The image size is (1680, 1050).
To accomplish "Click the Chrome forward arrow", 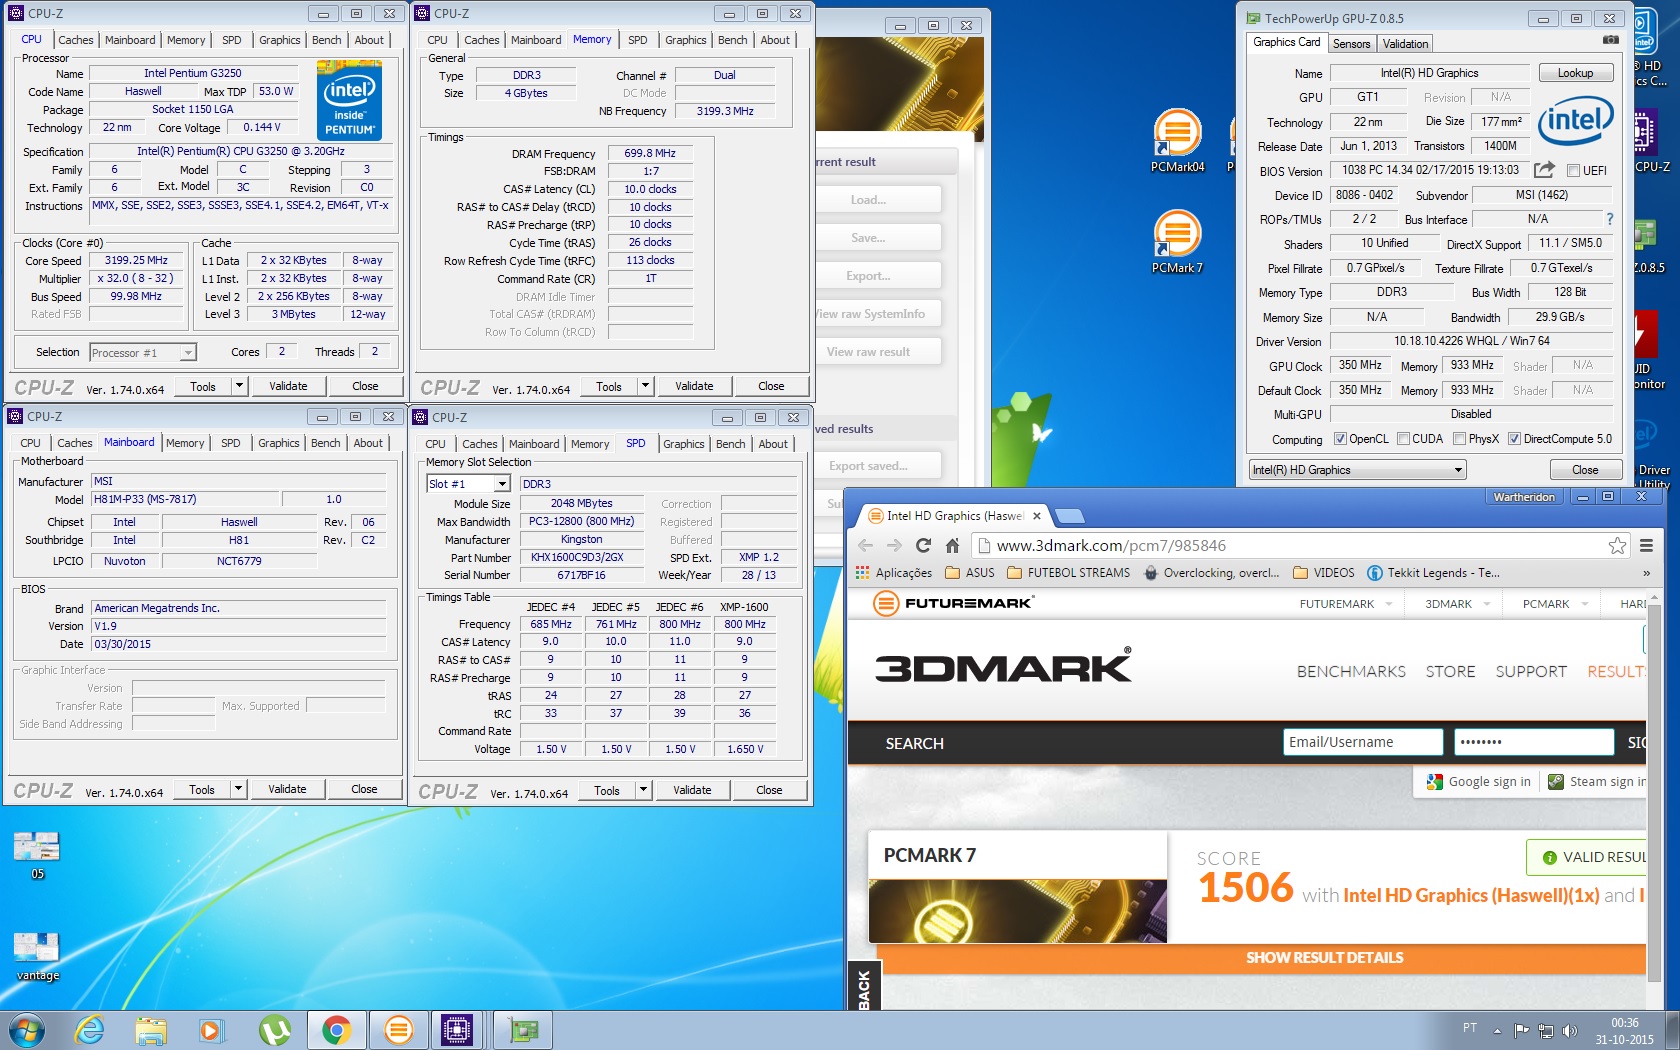I will point(894,545).
